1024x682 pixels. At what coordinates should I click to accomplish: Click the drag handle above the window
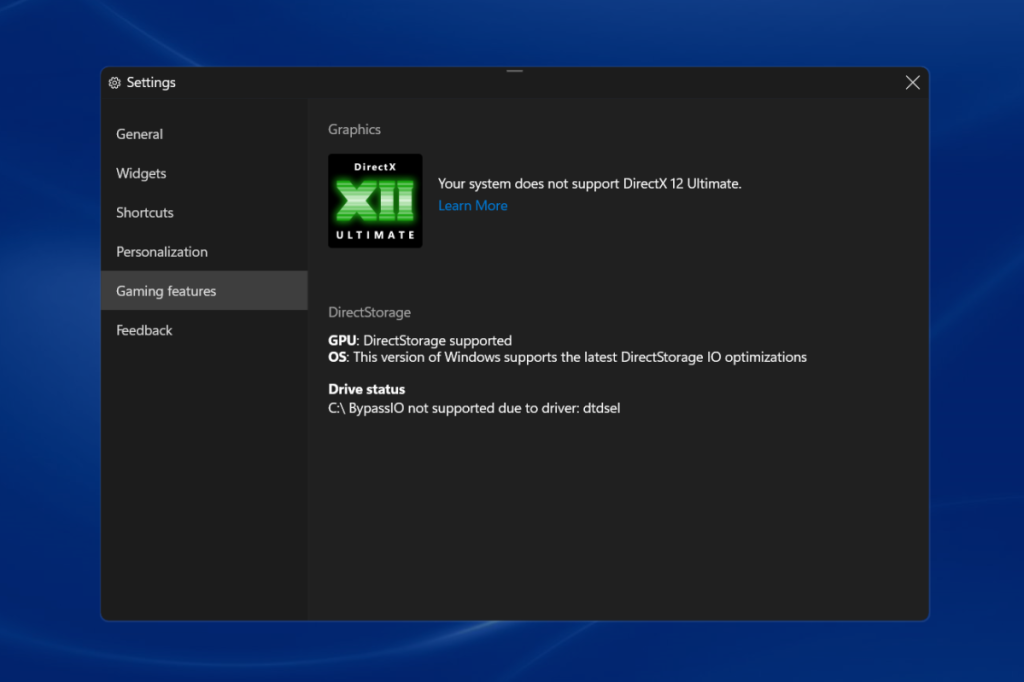coord(513,70)
